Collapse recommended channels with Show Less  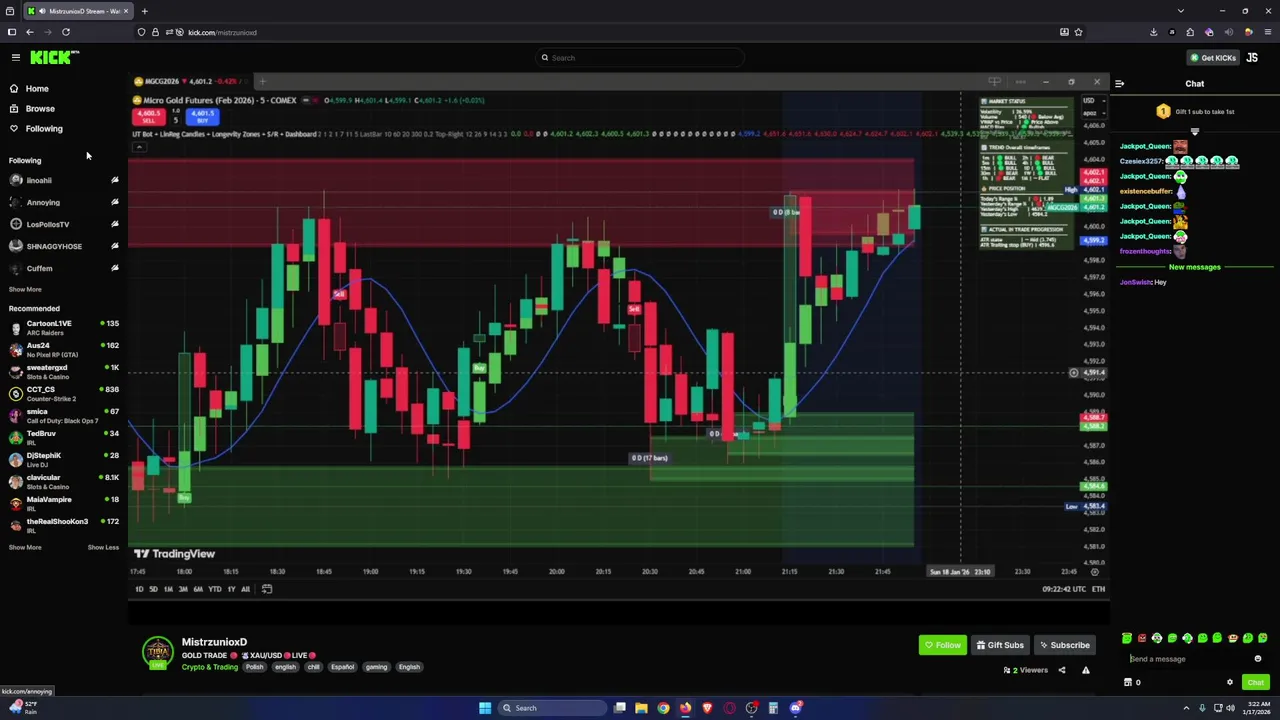pos(103,547)
